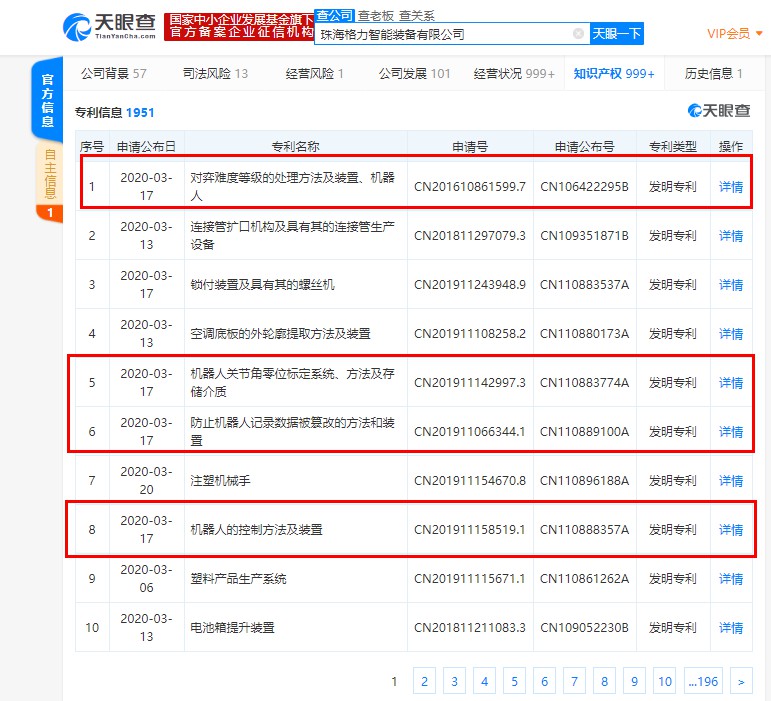Open 详情 for 锁付装置及具有其的螺丝机

731,285
